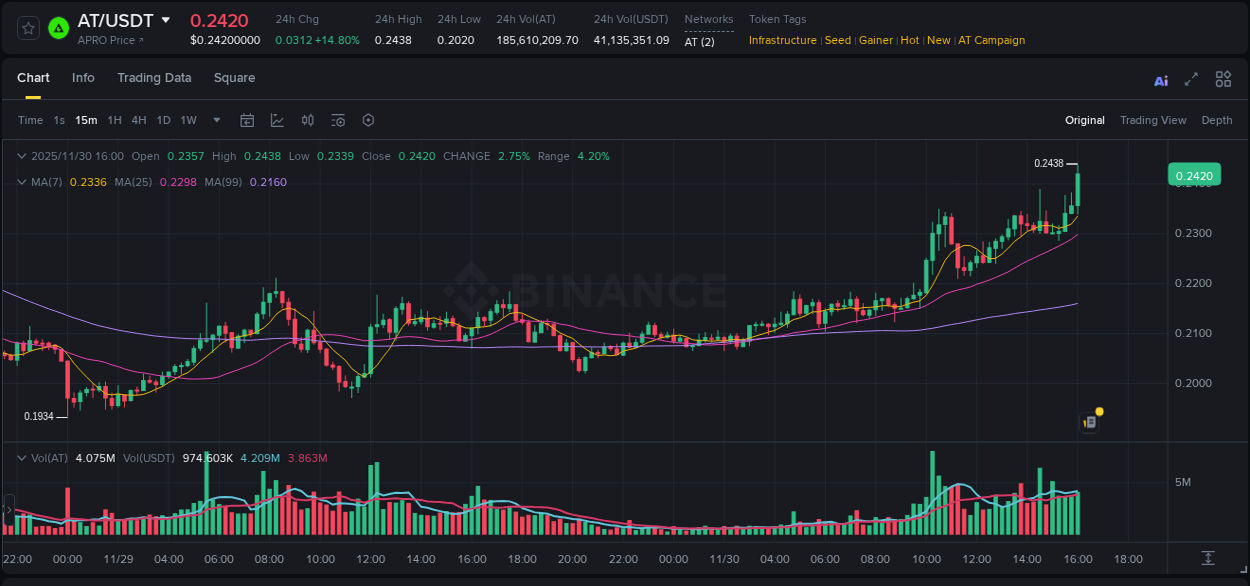Open the go-to-date calendar icon
Viewport: 1250px width, 586px height.
click(x=247, y=120)
